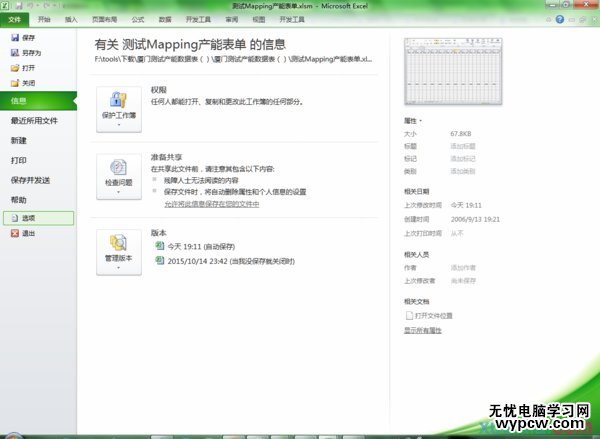Image resolution: width=600 pixels, height=439 pixels.
Task: Click the 保护工作簿 lock and key button
Action: (119, 109)
